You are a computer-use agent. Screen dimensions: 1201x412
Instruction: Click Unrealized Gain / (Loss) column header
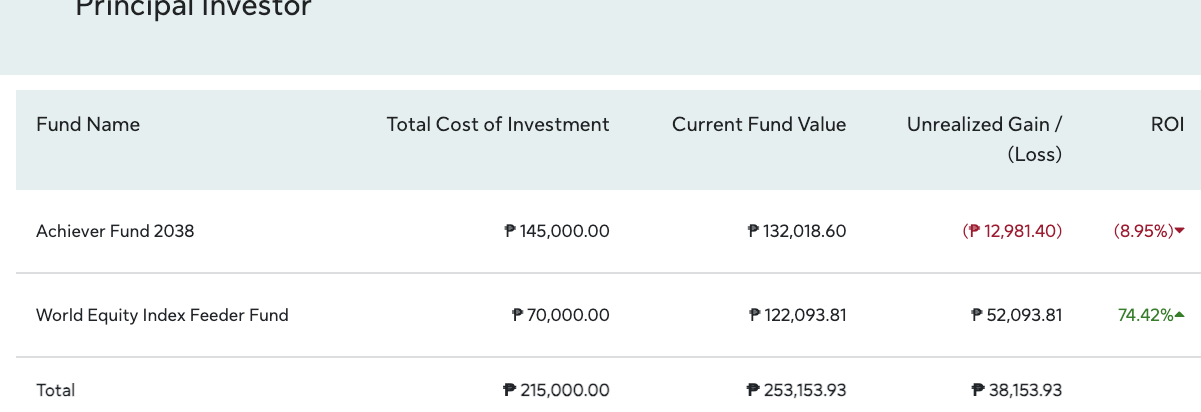click(x=984, y=139)
